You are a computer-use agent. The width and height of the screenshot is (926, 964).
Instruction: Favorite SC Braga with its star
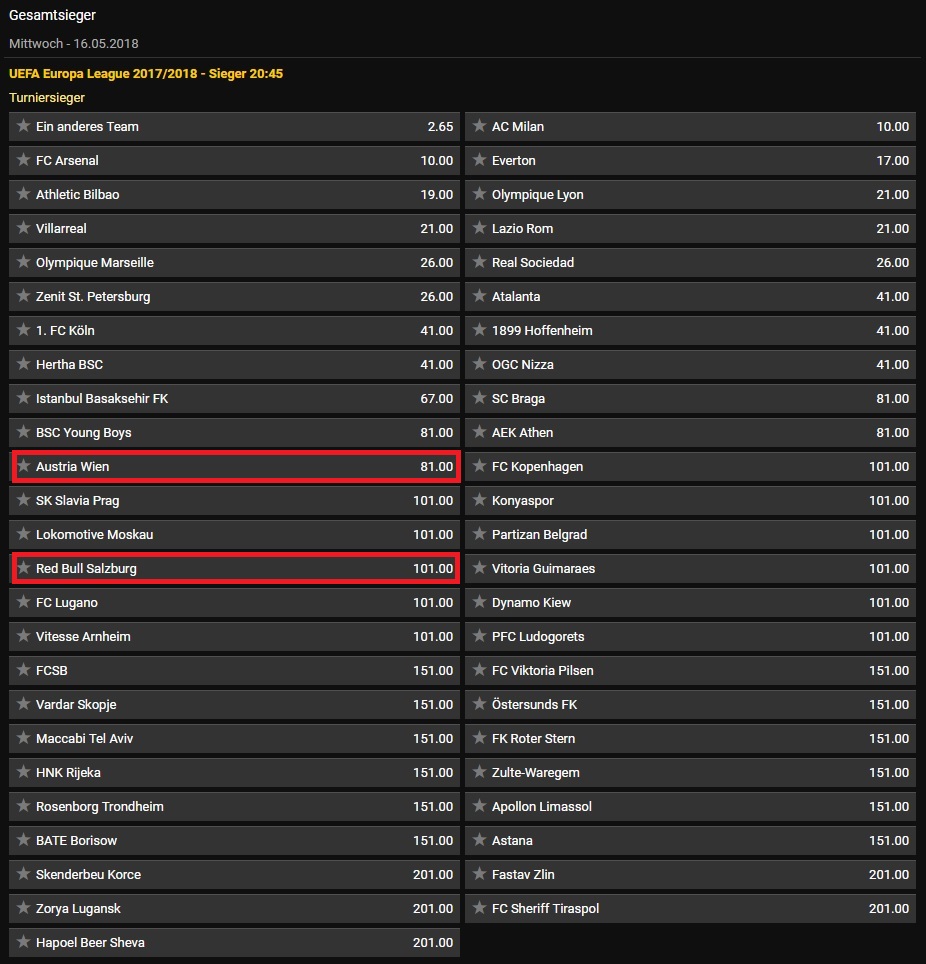tap(480, 398)
